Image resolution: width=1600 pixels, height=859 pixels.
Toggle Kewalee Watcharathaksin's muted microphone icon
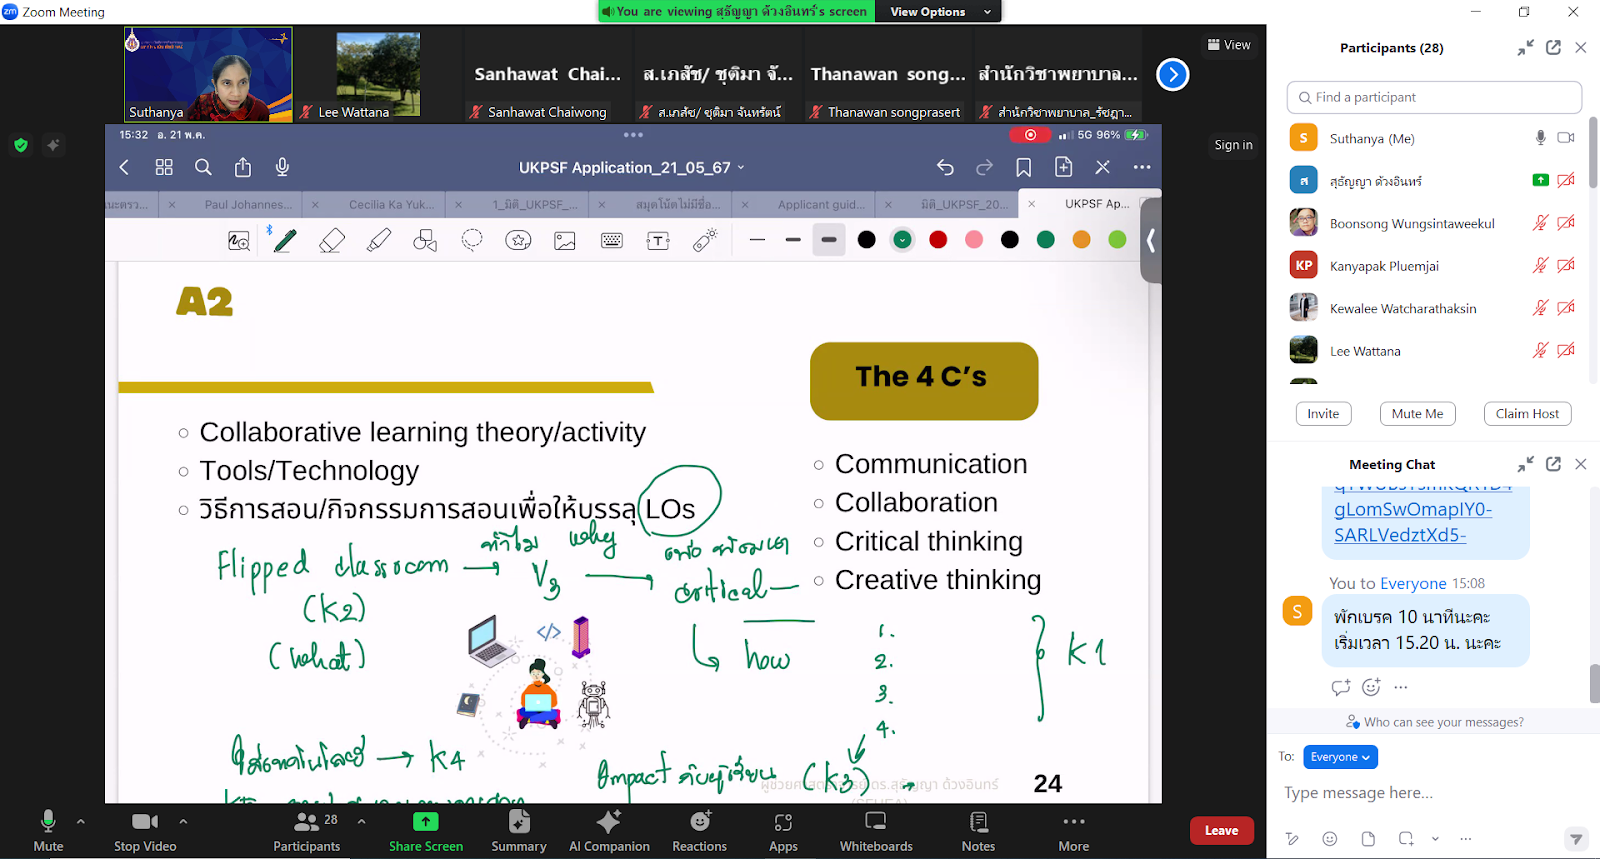1541,308
